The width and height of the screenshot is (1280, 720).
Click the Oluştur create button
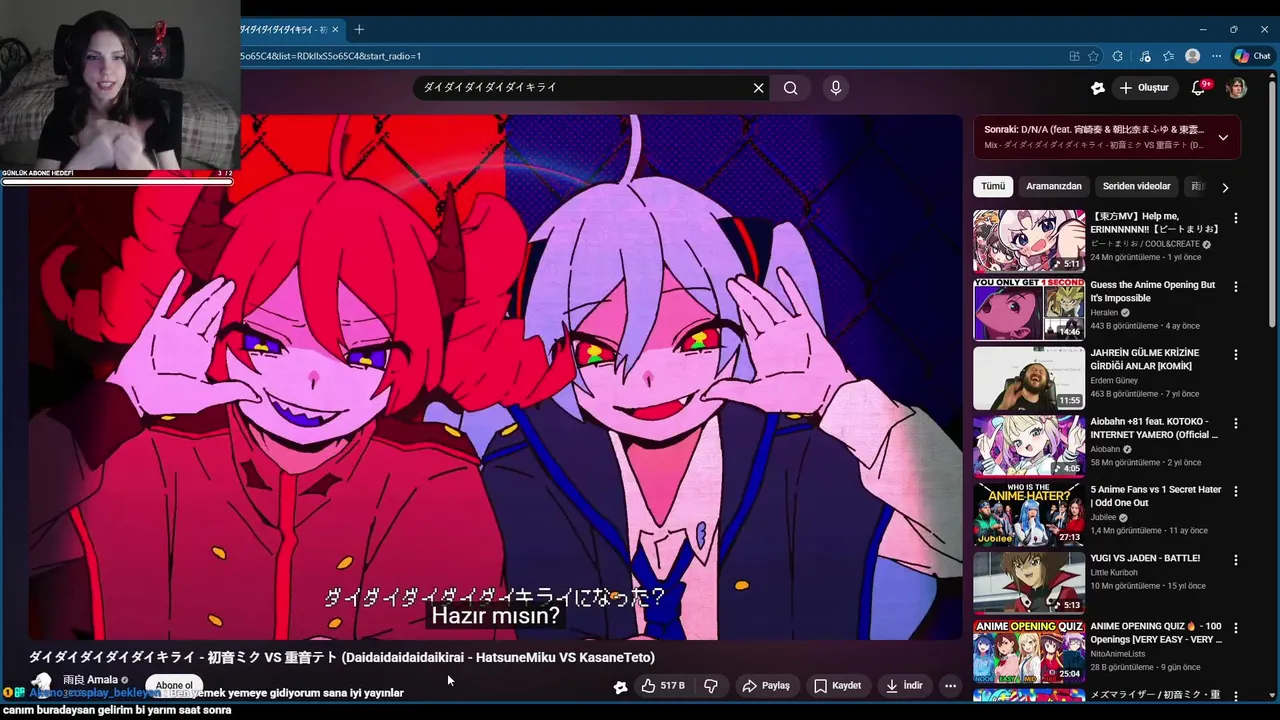1143,88
